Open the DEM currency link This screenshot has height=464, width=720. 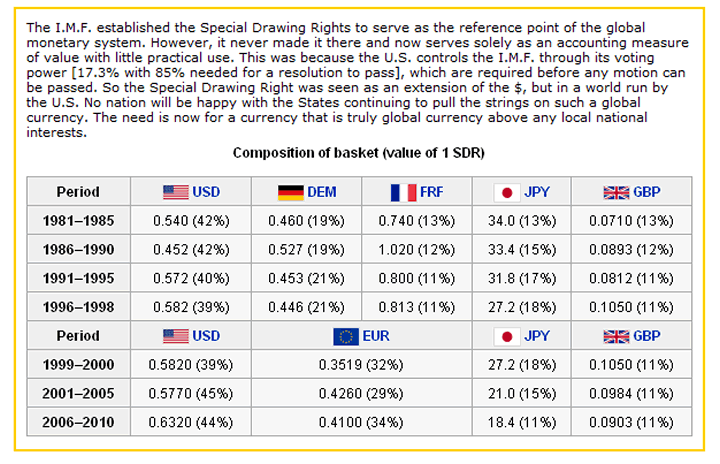(322, 192)
